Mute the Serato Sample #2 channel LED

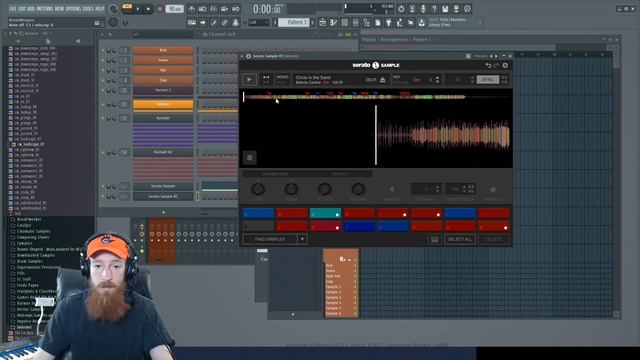click(103, 197)
